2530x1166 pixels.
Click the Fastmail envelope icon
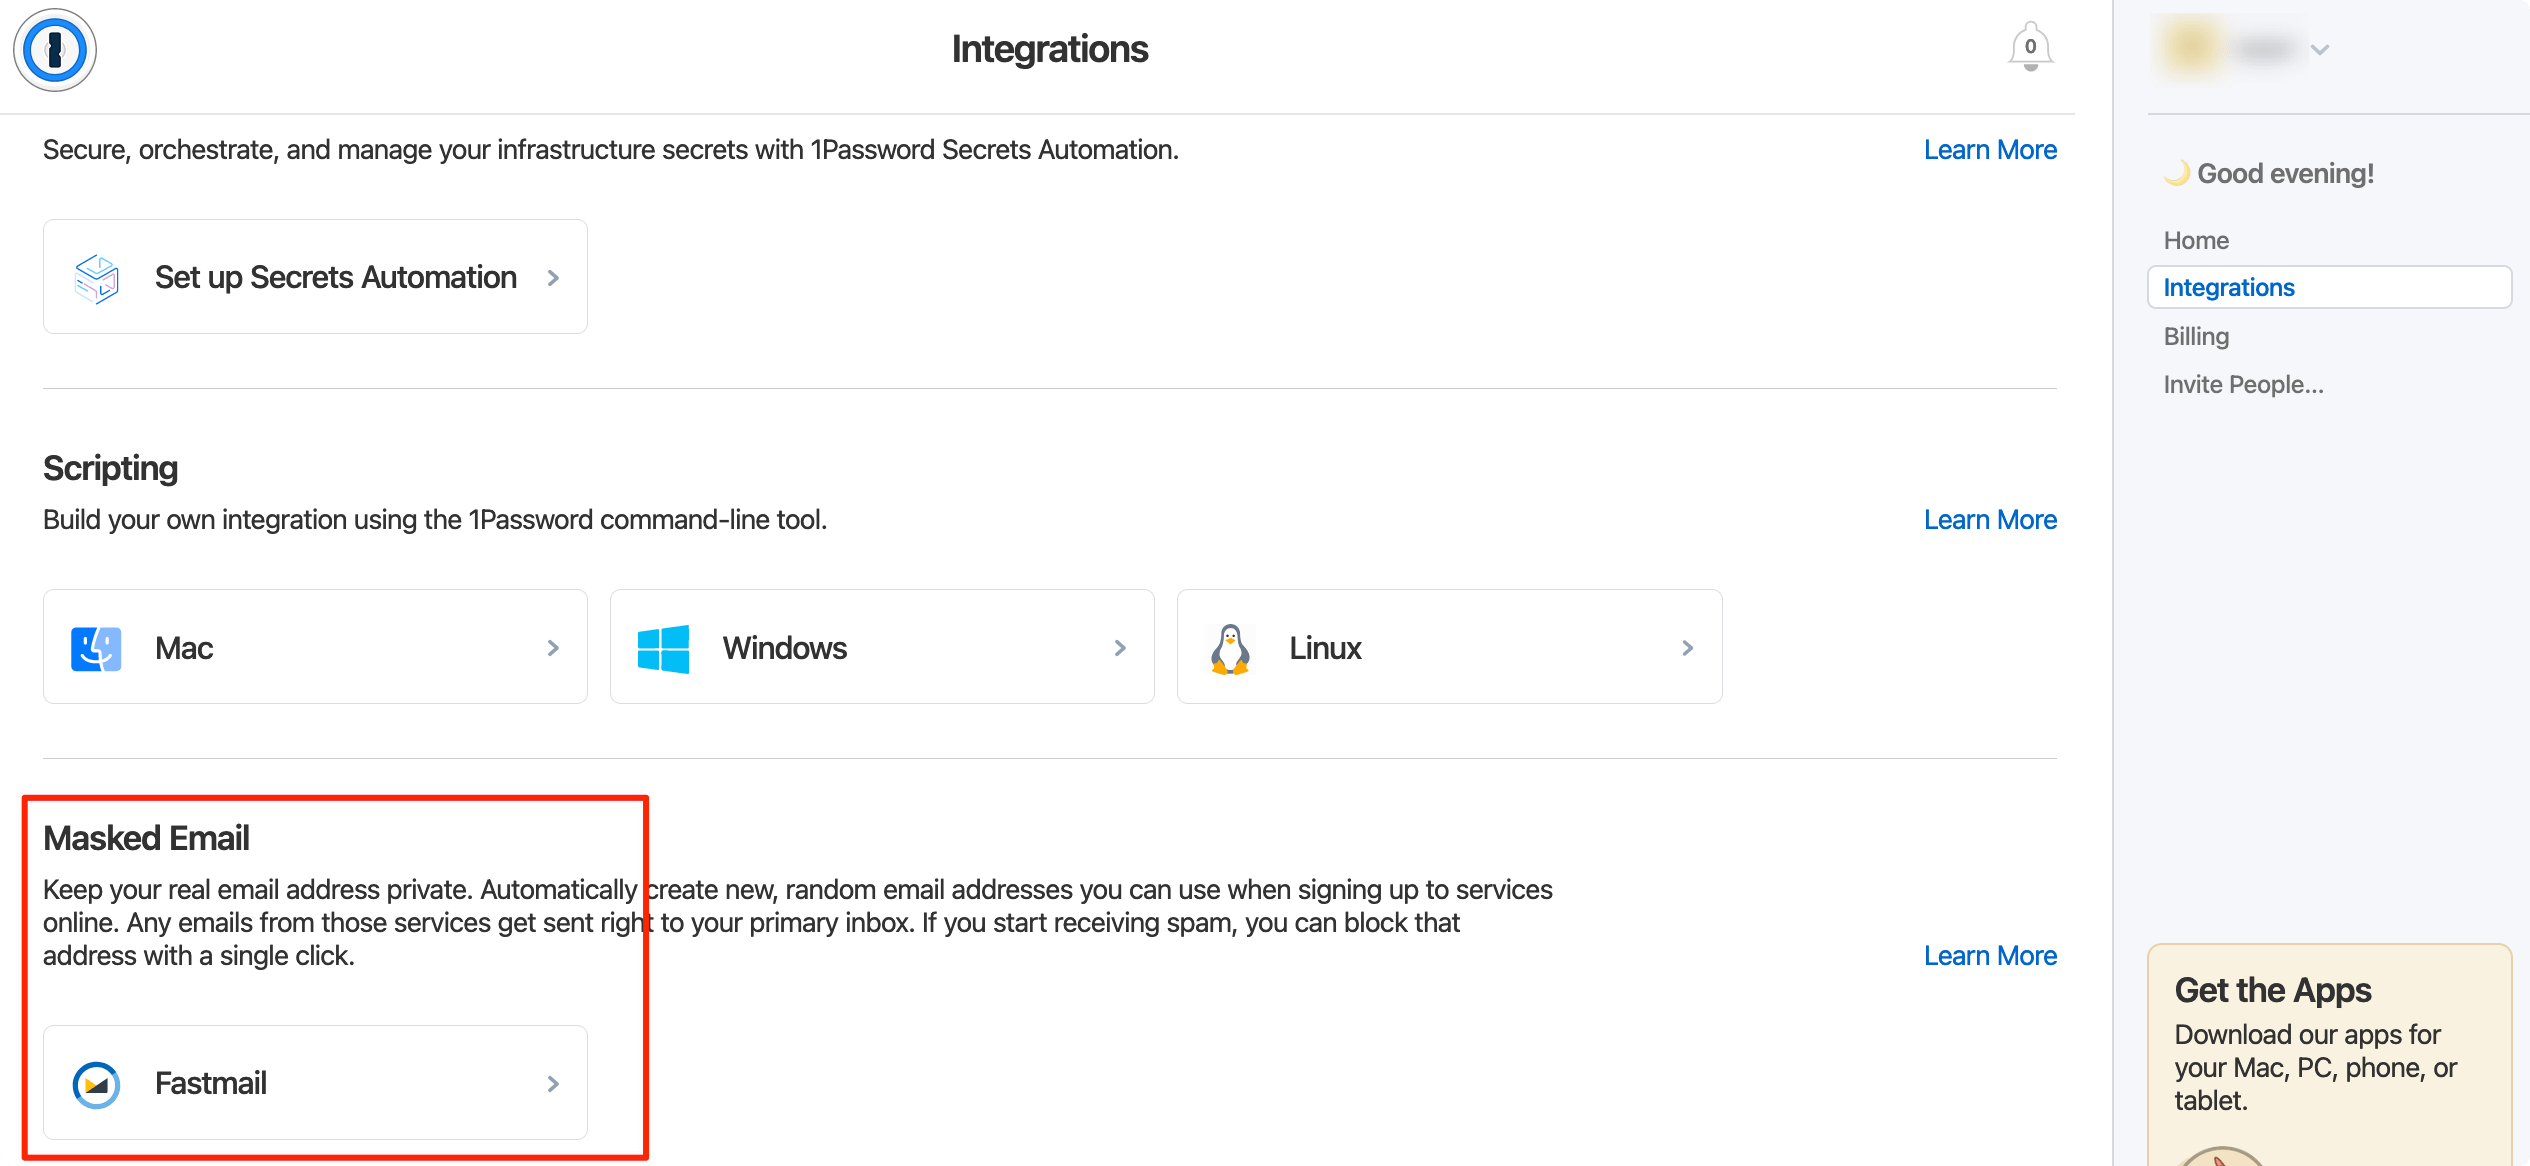click(97, 1084)
